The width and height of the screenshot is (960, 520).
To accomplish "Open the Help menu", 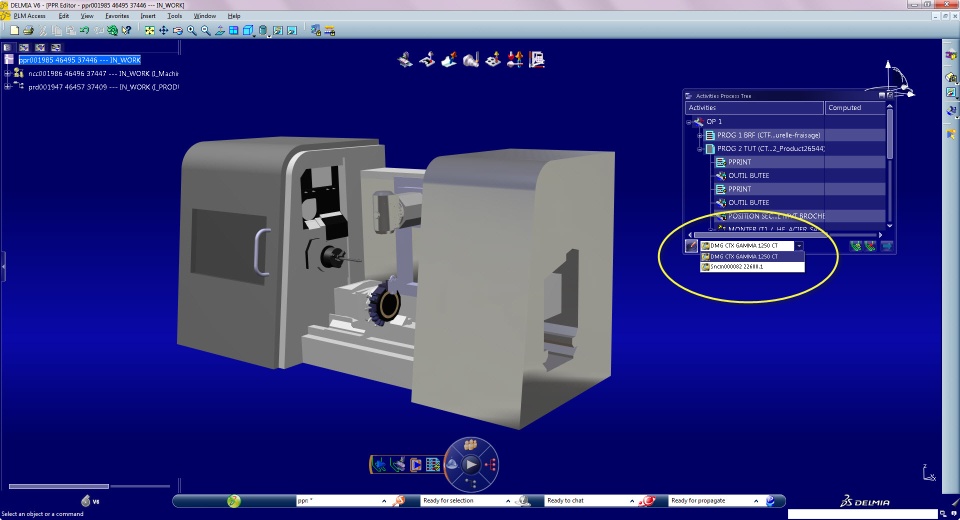I will pos(234,16).
